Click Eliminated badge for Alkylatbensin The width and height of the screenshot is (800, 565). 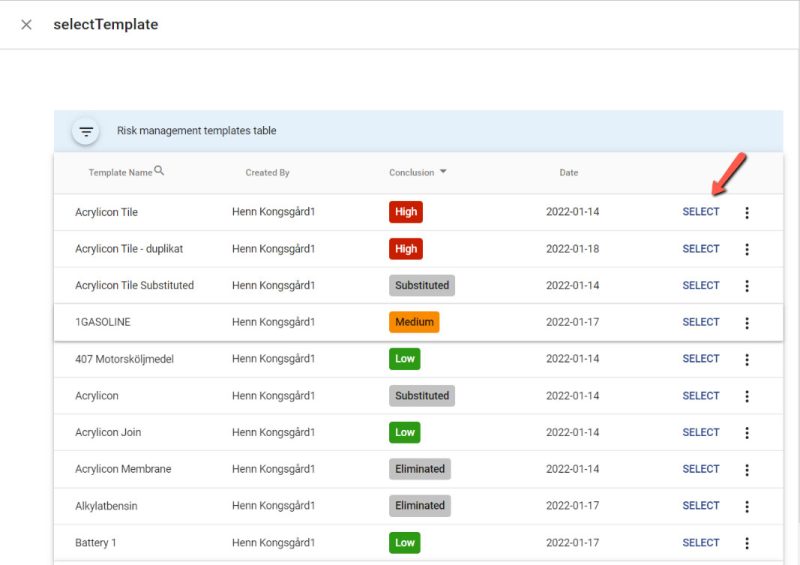coord(420,506)
